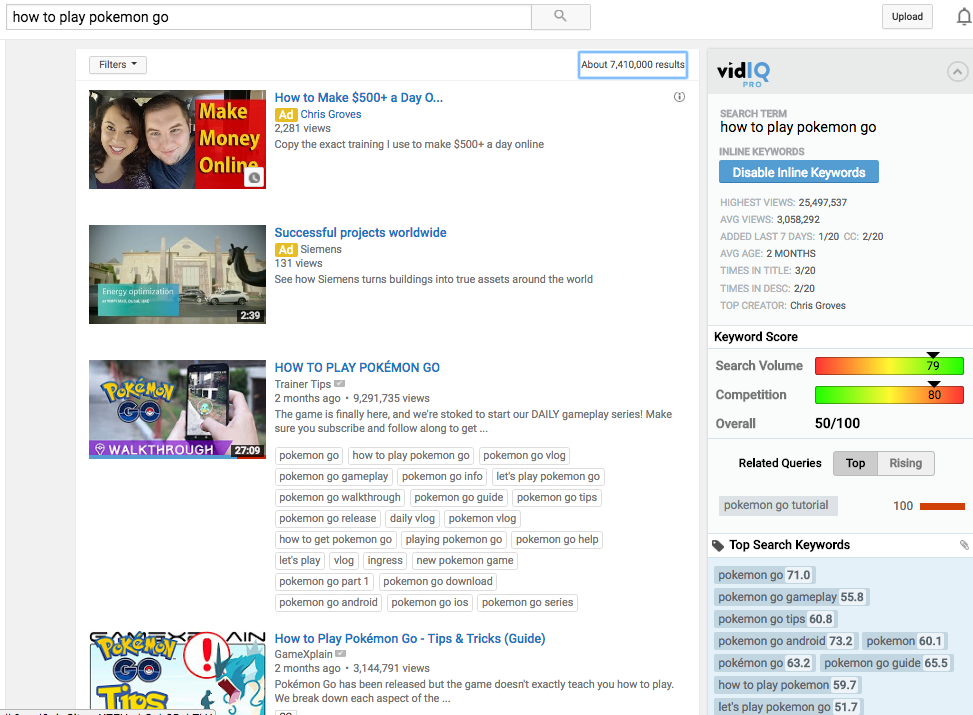The width and height of the screenshot is (973, 715).
Task: Click the 'let's play pokemon go' inline tag
Action: [x=548, y=477]
